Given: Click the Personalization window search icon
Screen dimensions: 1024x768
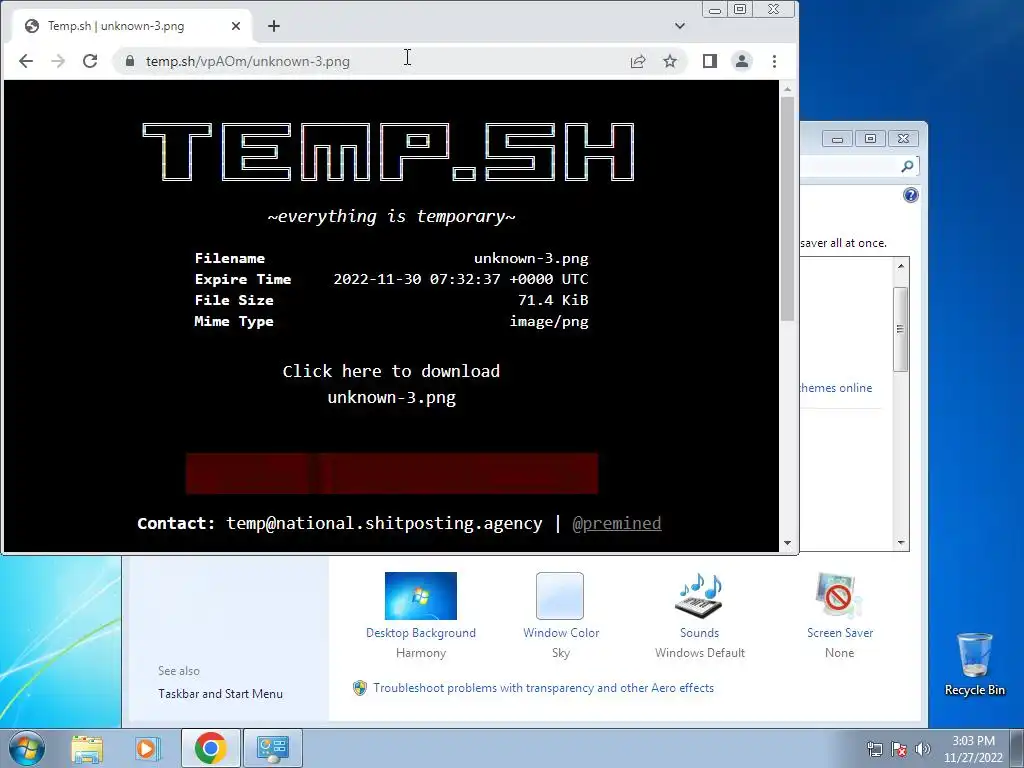Looking at the screenshot, I should tap(907, 167).
